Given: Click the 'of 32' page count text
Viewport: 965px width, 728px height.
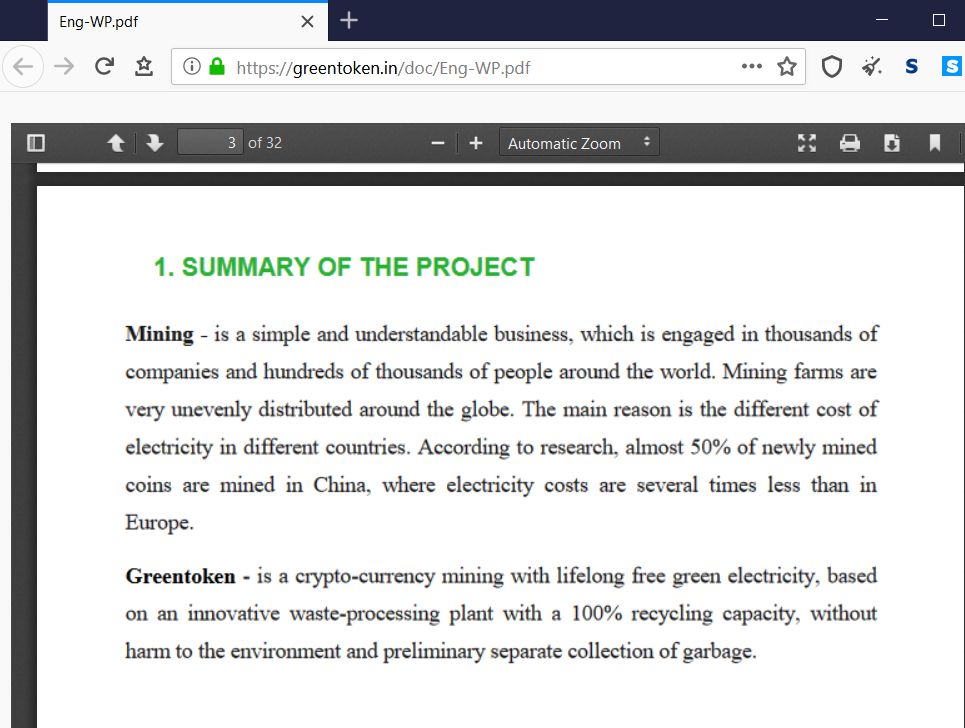Looking at the screenshot, I should [265, 143].
